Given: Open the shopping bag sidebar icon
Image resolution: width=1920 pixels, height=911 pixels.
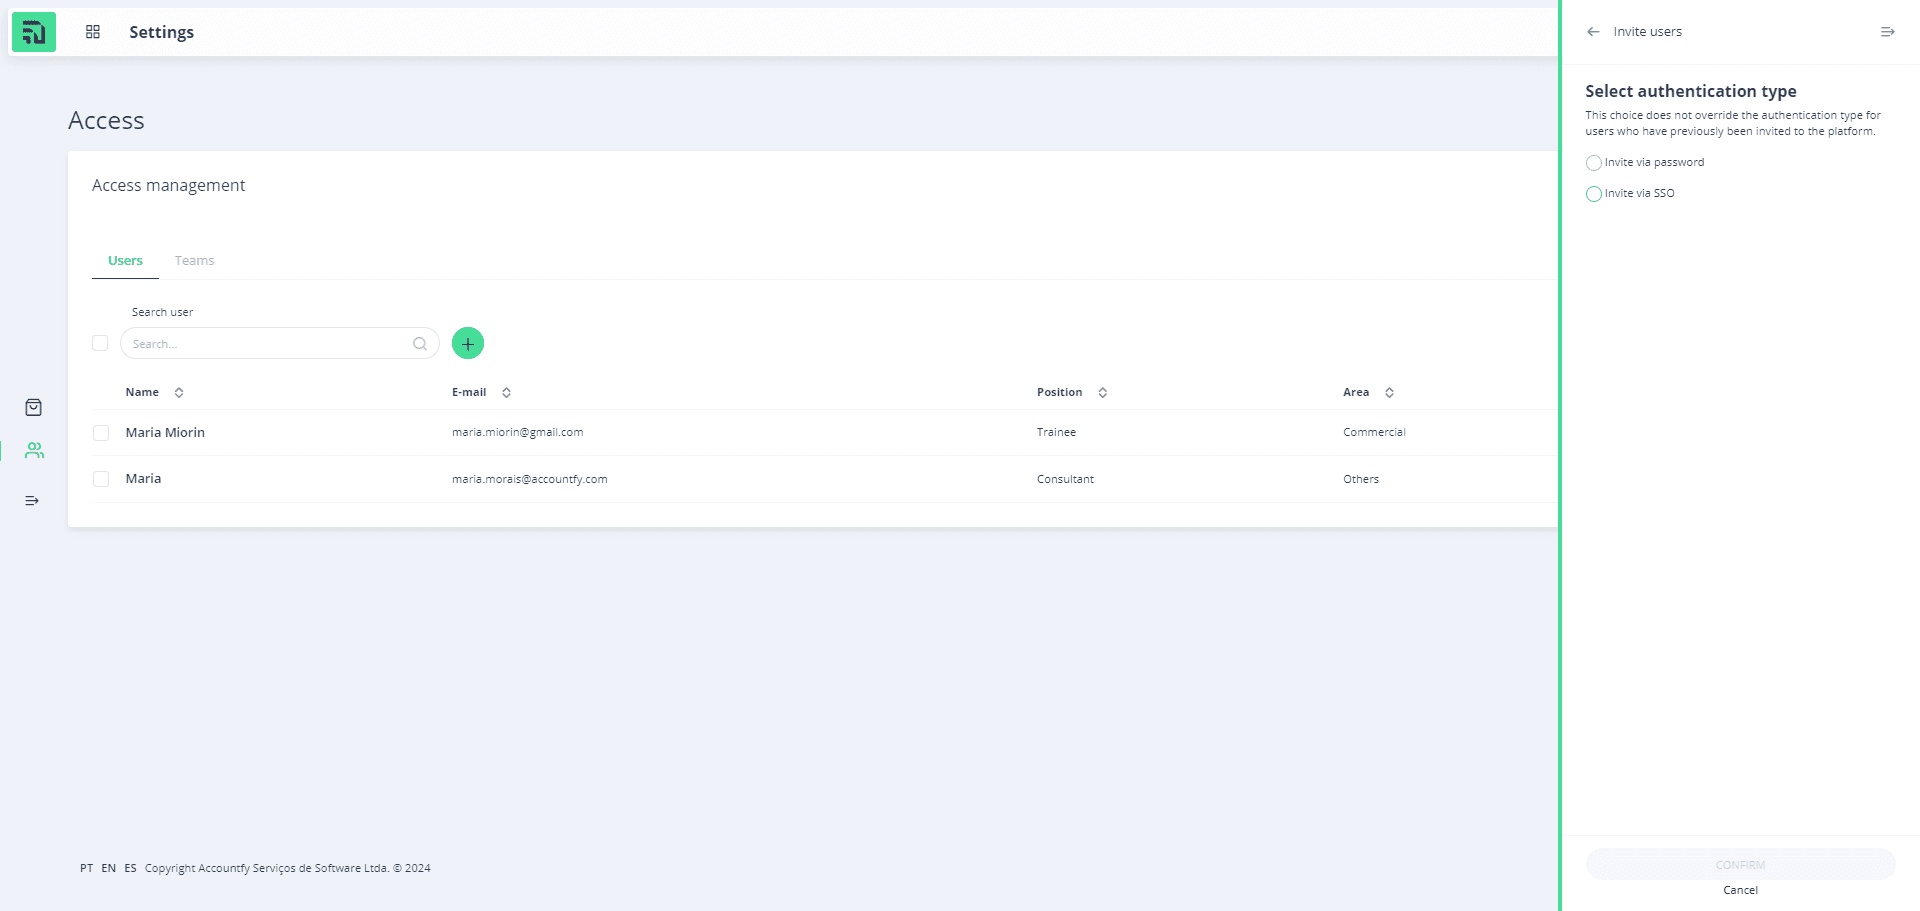Looking at the screenshot, I should point(33,407).
